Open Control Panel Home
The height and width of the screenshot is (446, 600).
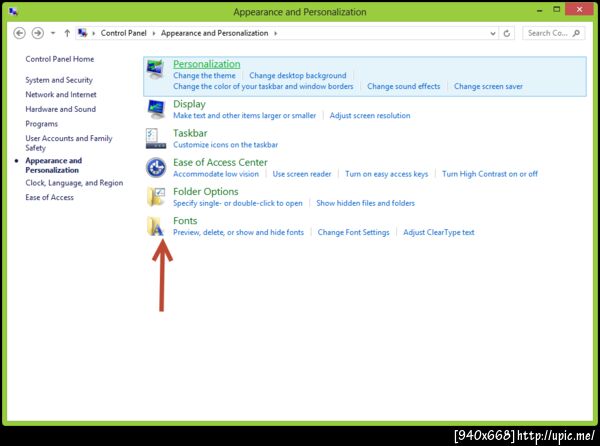60,59
